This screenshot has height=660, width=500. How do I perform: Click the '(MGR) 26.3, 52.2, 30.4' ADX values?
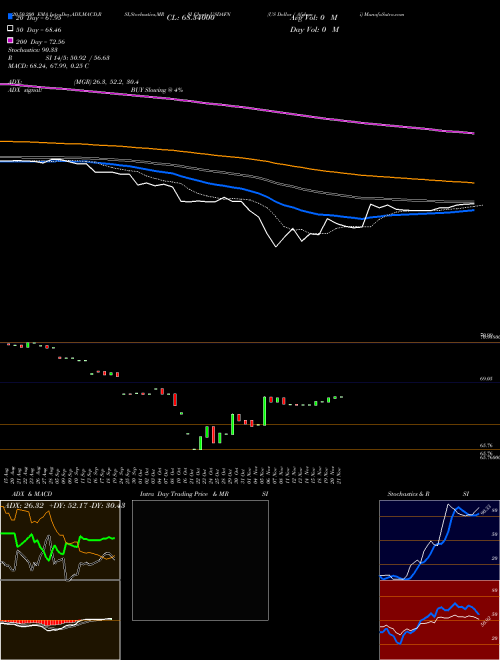[106, 82]
